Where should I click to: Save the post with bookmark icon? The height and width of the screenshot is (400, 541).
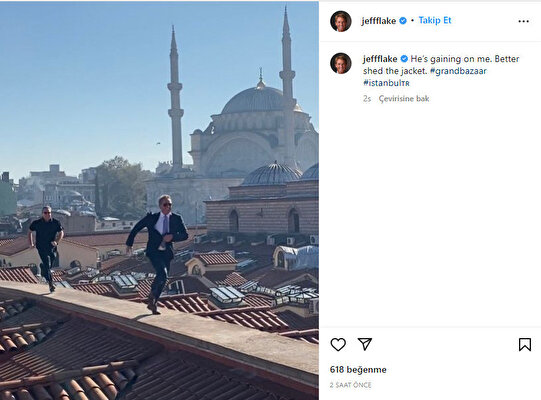[x=524, y=344]
